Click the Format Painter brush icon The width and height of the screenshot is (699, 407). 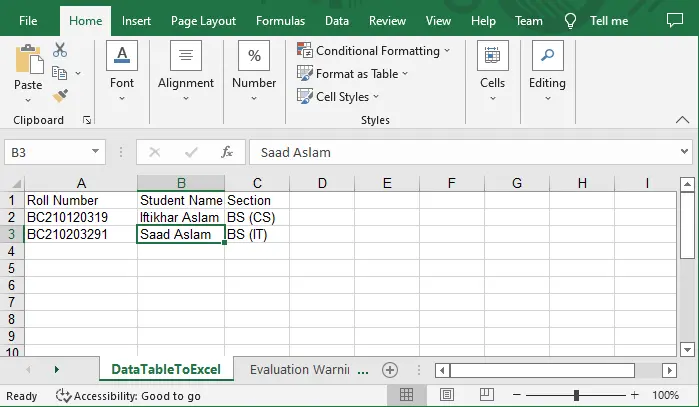[x=60, y=95]
